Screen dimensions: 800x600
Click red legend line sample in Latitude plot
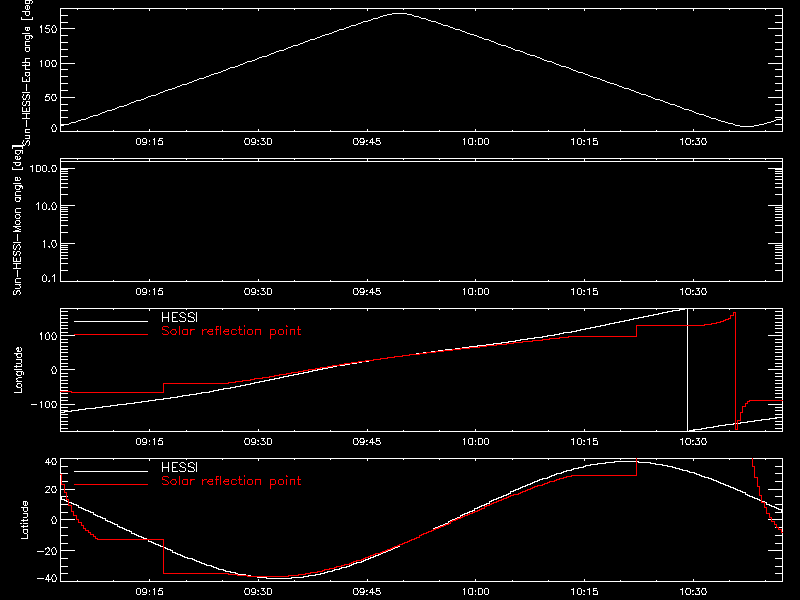[x=111, y=485]
